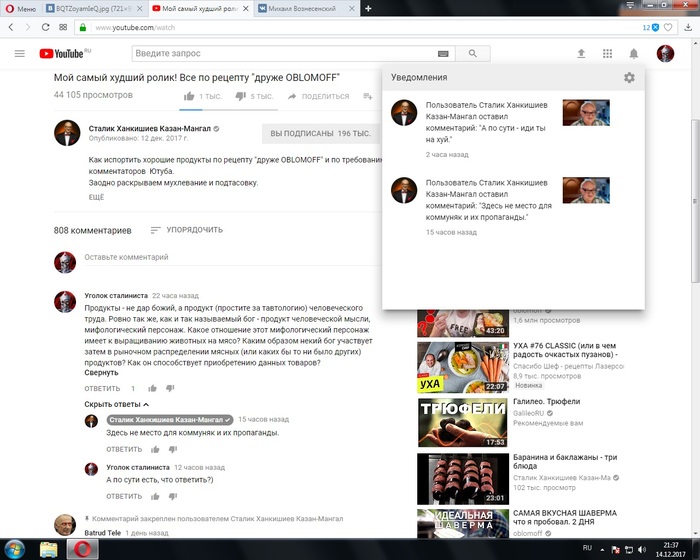Open Баранина и баклажаны video title
700x560 pixels.
click(x=565, y=461)
